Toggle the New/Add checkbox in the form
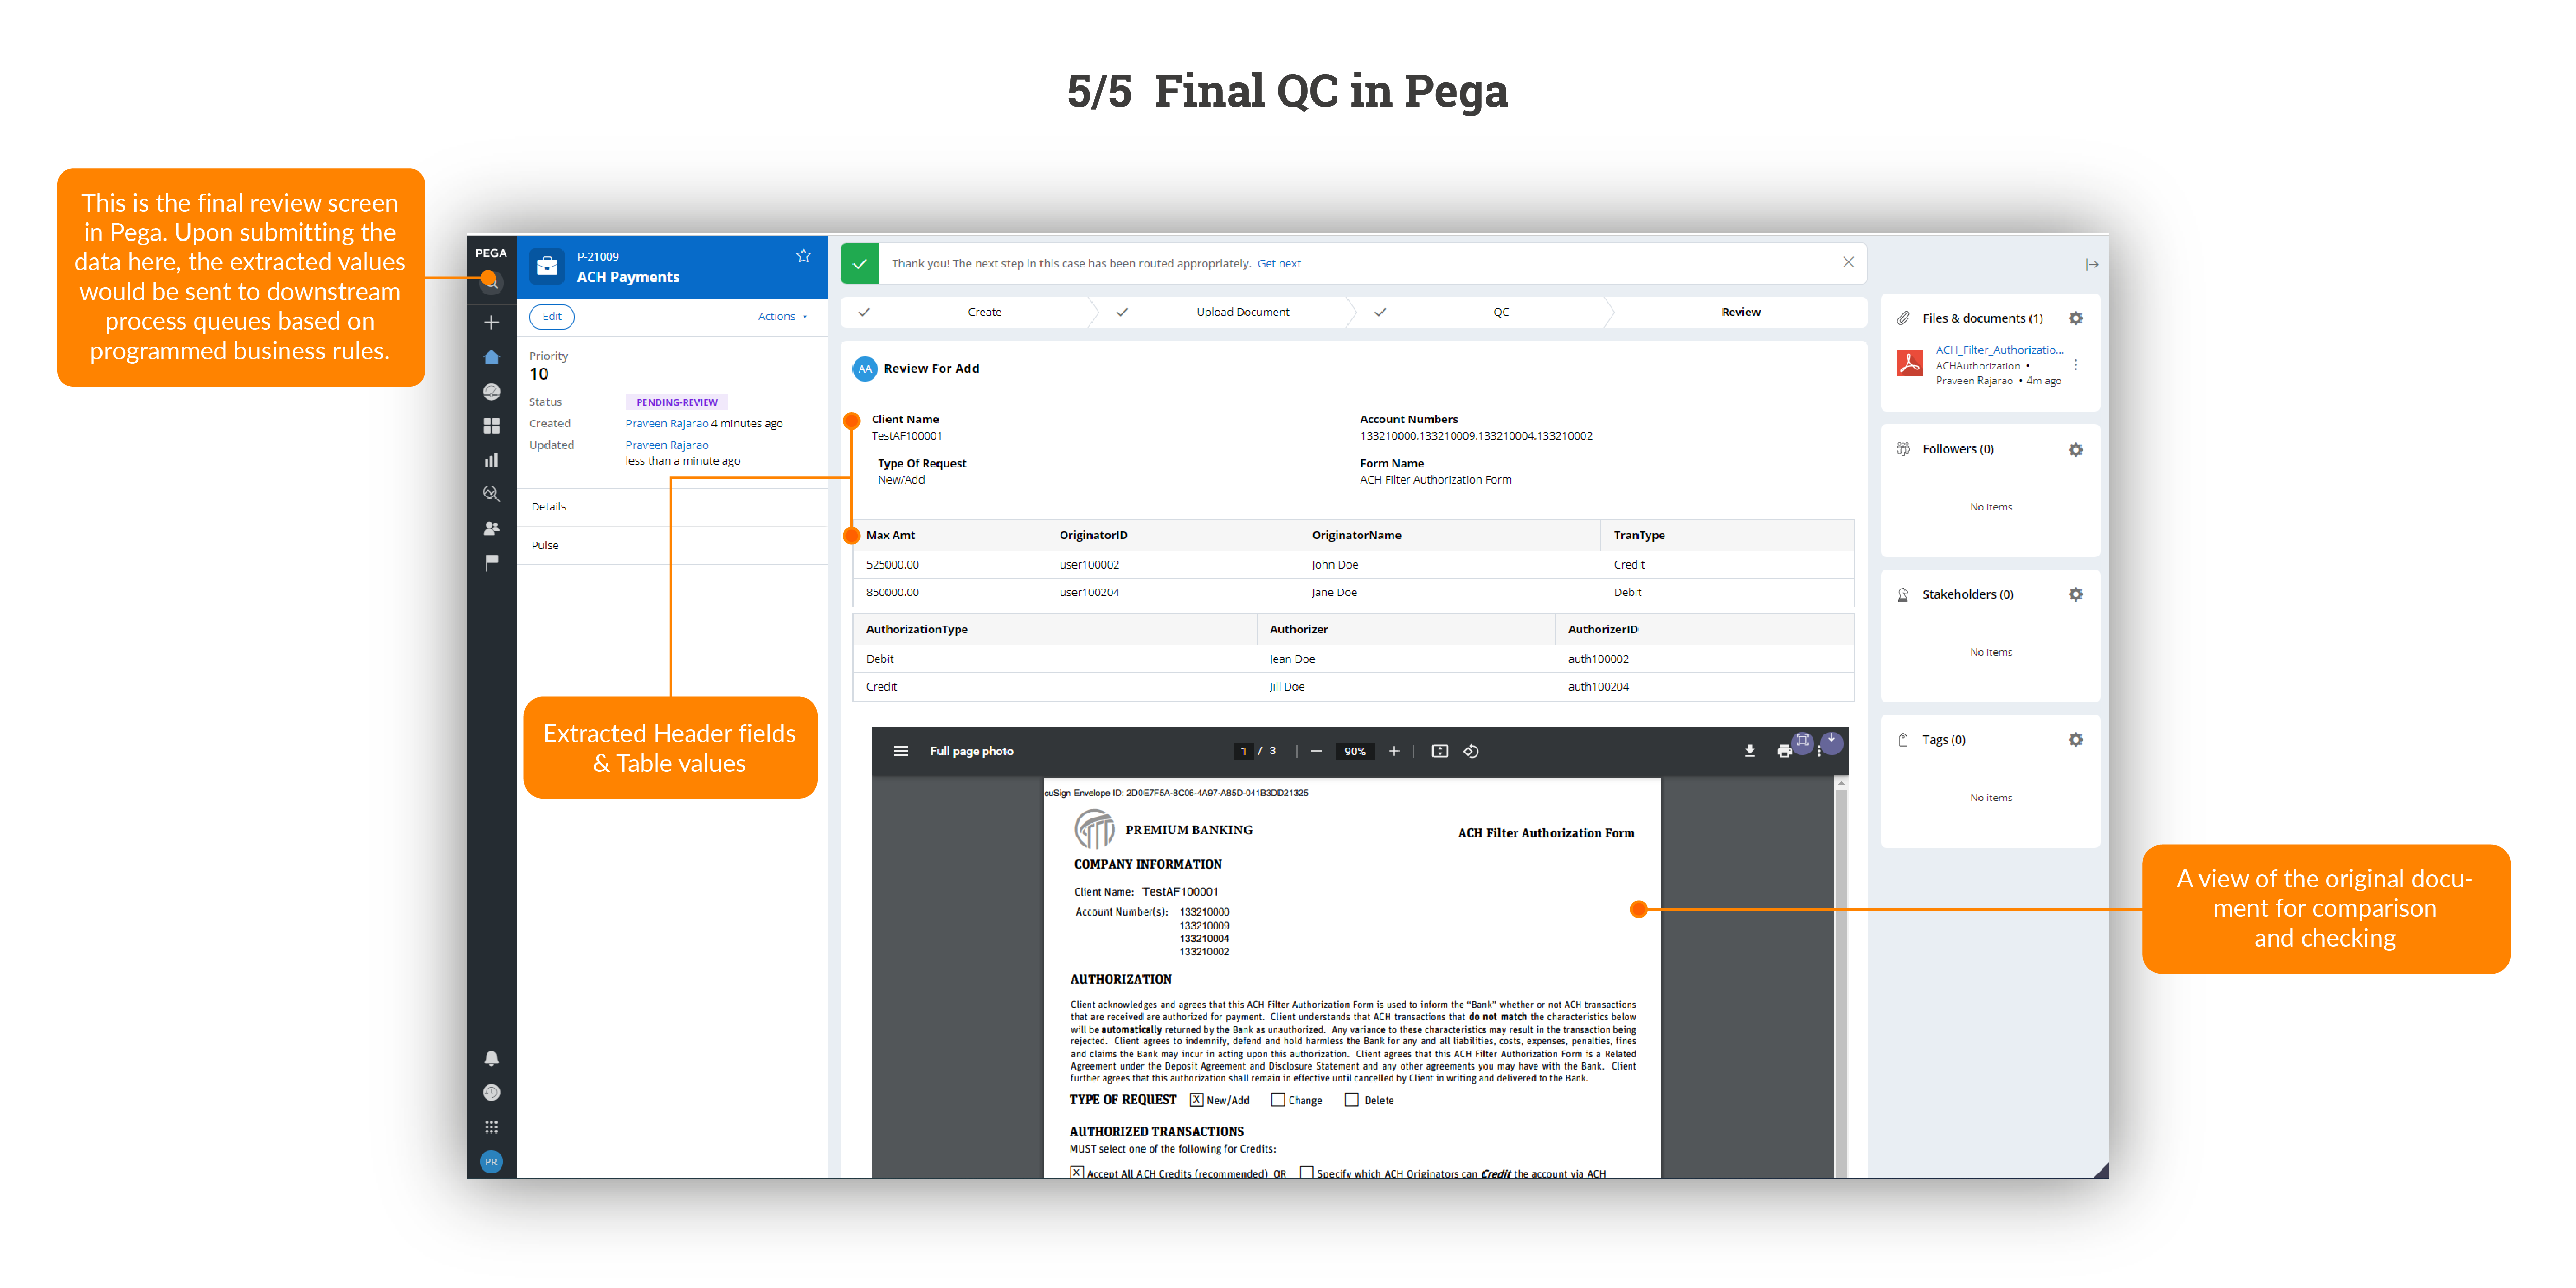Image resolution: width=2576 pixels, height=1288 pixels. click(x=1196, y=1100)
